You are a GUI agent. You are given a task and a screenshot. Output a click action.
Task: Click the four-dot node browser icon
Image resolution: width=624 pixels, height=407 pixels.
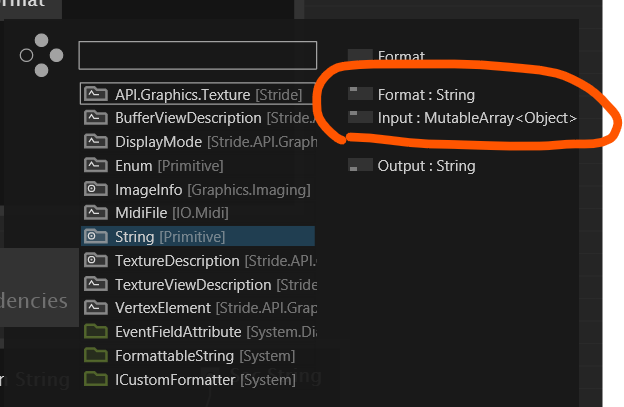tap(40, 55)
